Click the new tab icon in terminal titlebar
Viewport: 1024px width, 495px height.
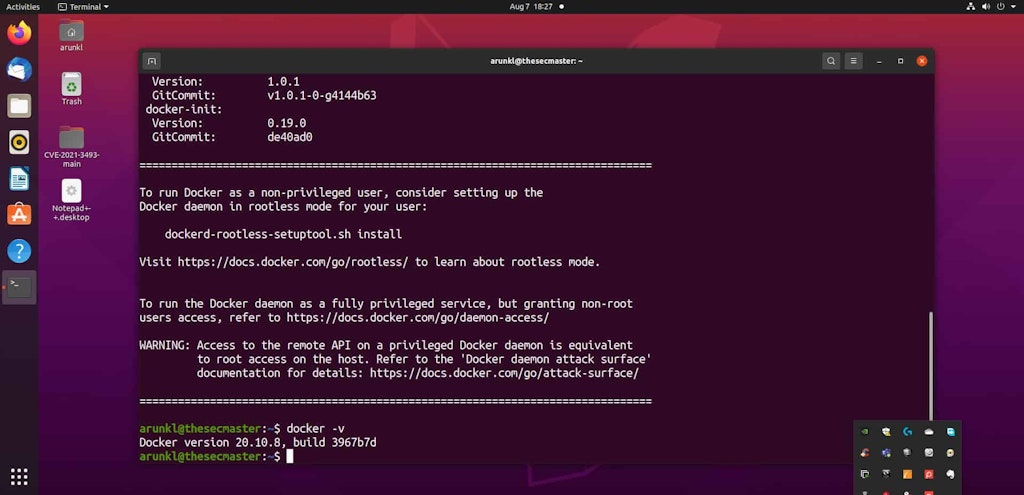[x=152, y=61]
